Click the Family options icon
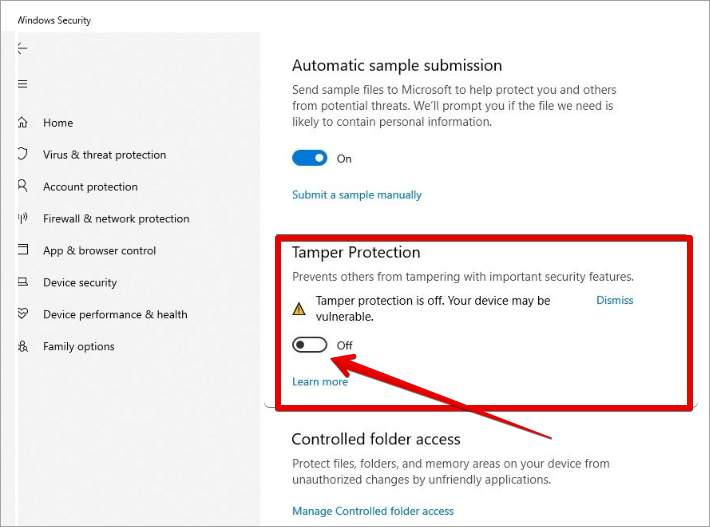Screen dimensions: 710x527 pyautogui.click(x=22, y=347)
